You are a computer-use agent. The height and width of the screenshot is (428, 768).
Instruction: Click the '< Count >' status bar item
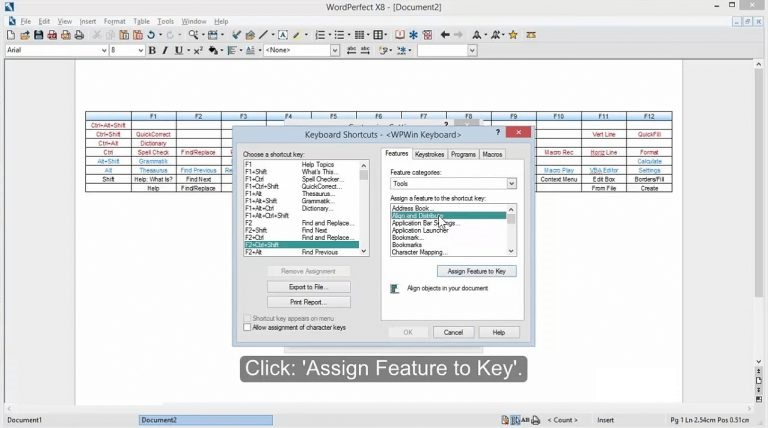tap(562, 420)
